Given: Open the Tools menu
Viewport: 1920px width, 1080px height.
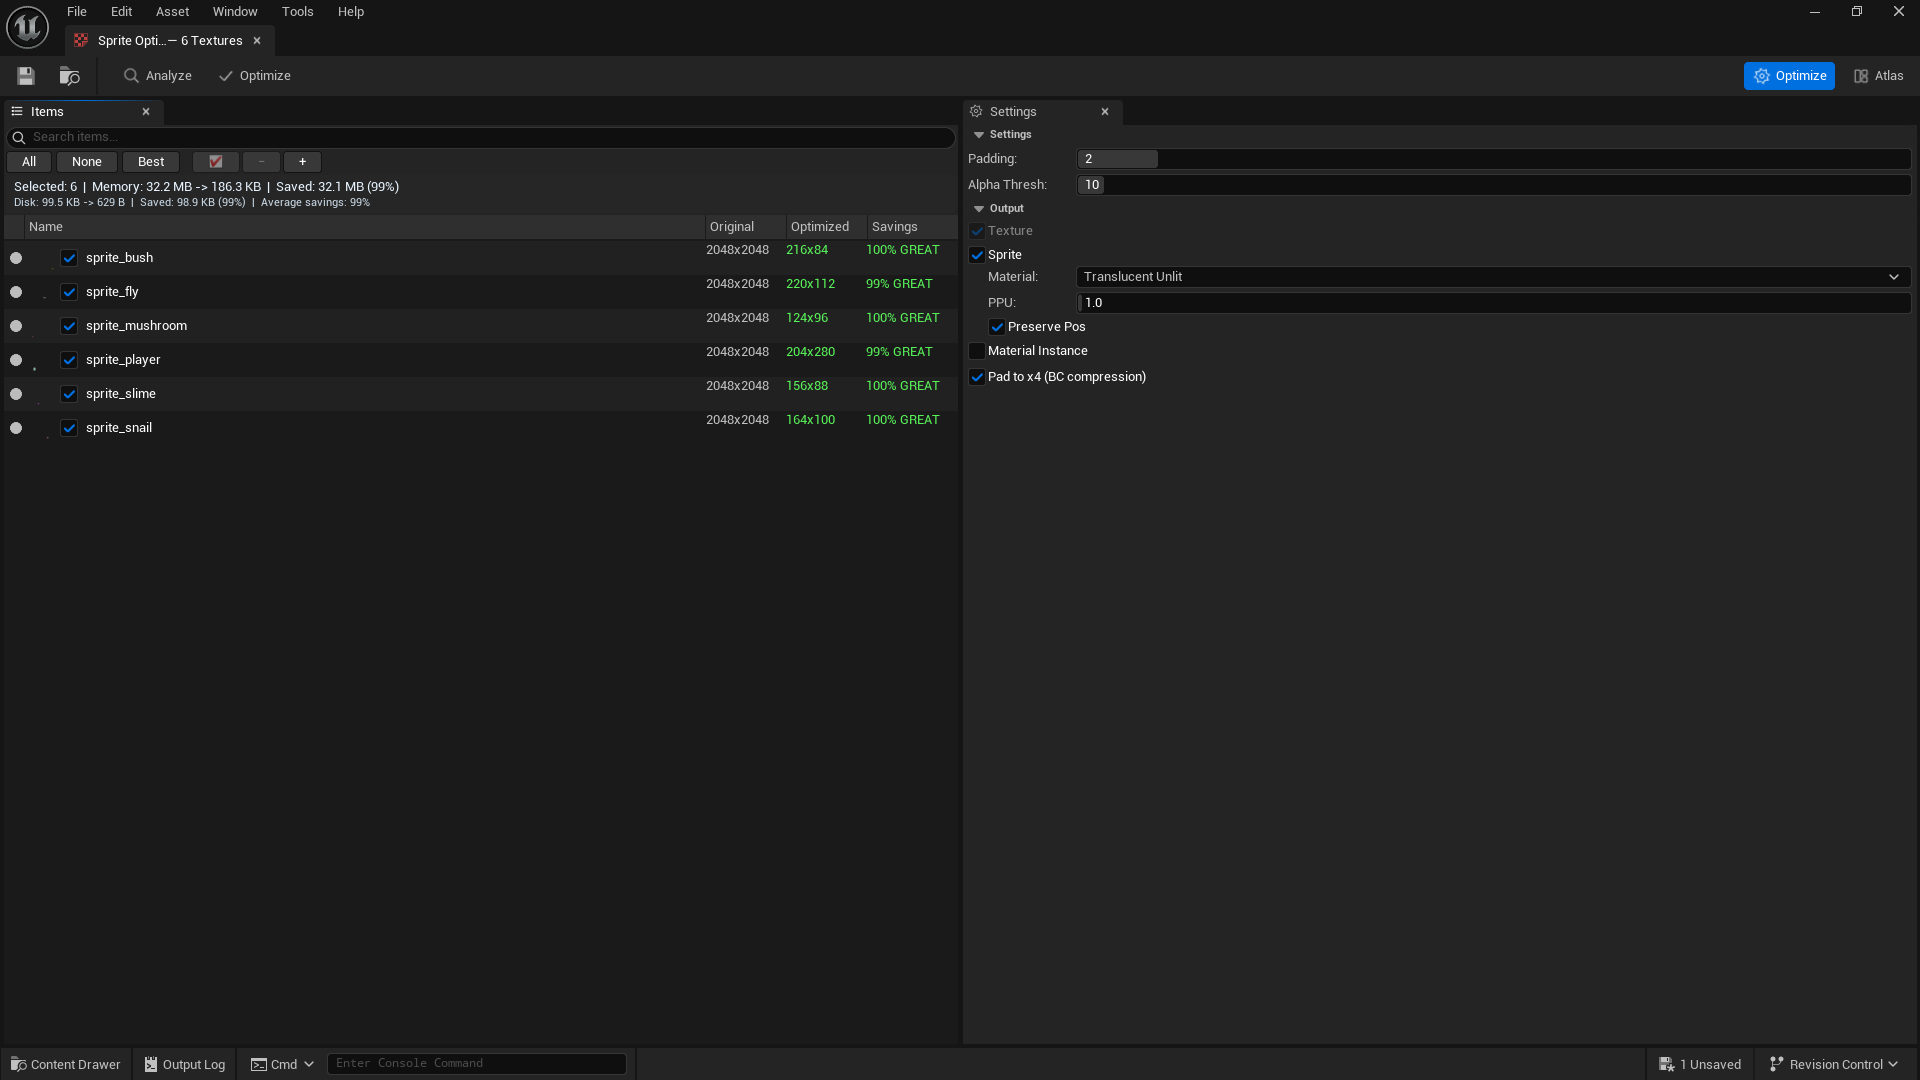Looking at the screenshot, I should pyautogui.click(x=297, y=12).
